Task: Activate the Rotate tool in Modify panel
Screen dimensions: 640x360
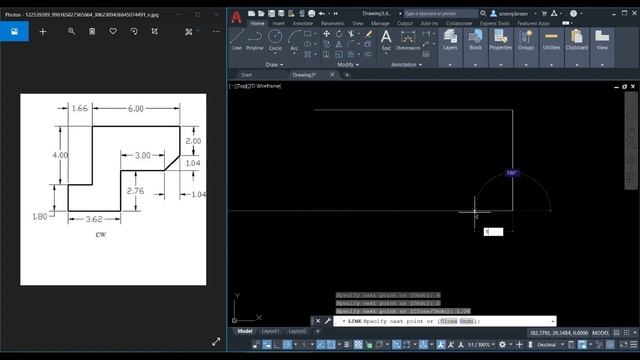Action: click(339, 34)
